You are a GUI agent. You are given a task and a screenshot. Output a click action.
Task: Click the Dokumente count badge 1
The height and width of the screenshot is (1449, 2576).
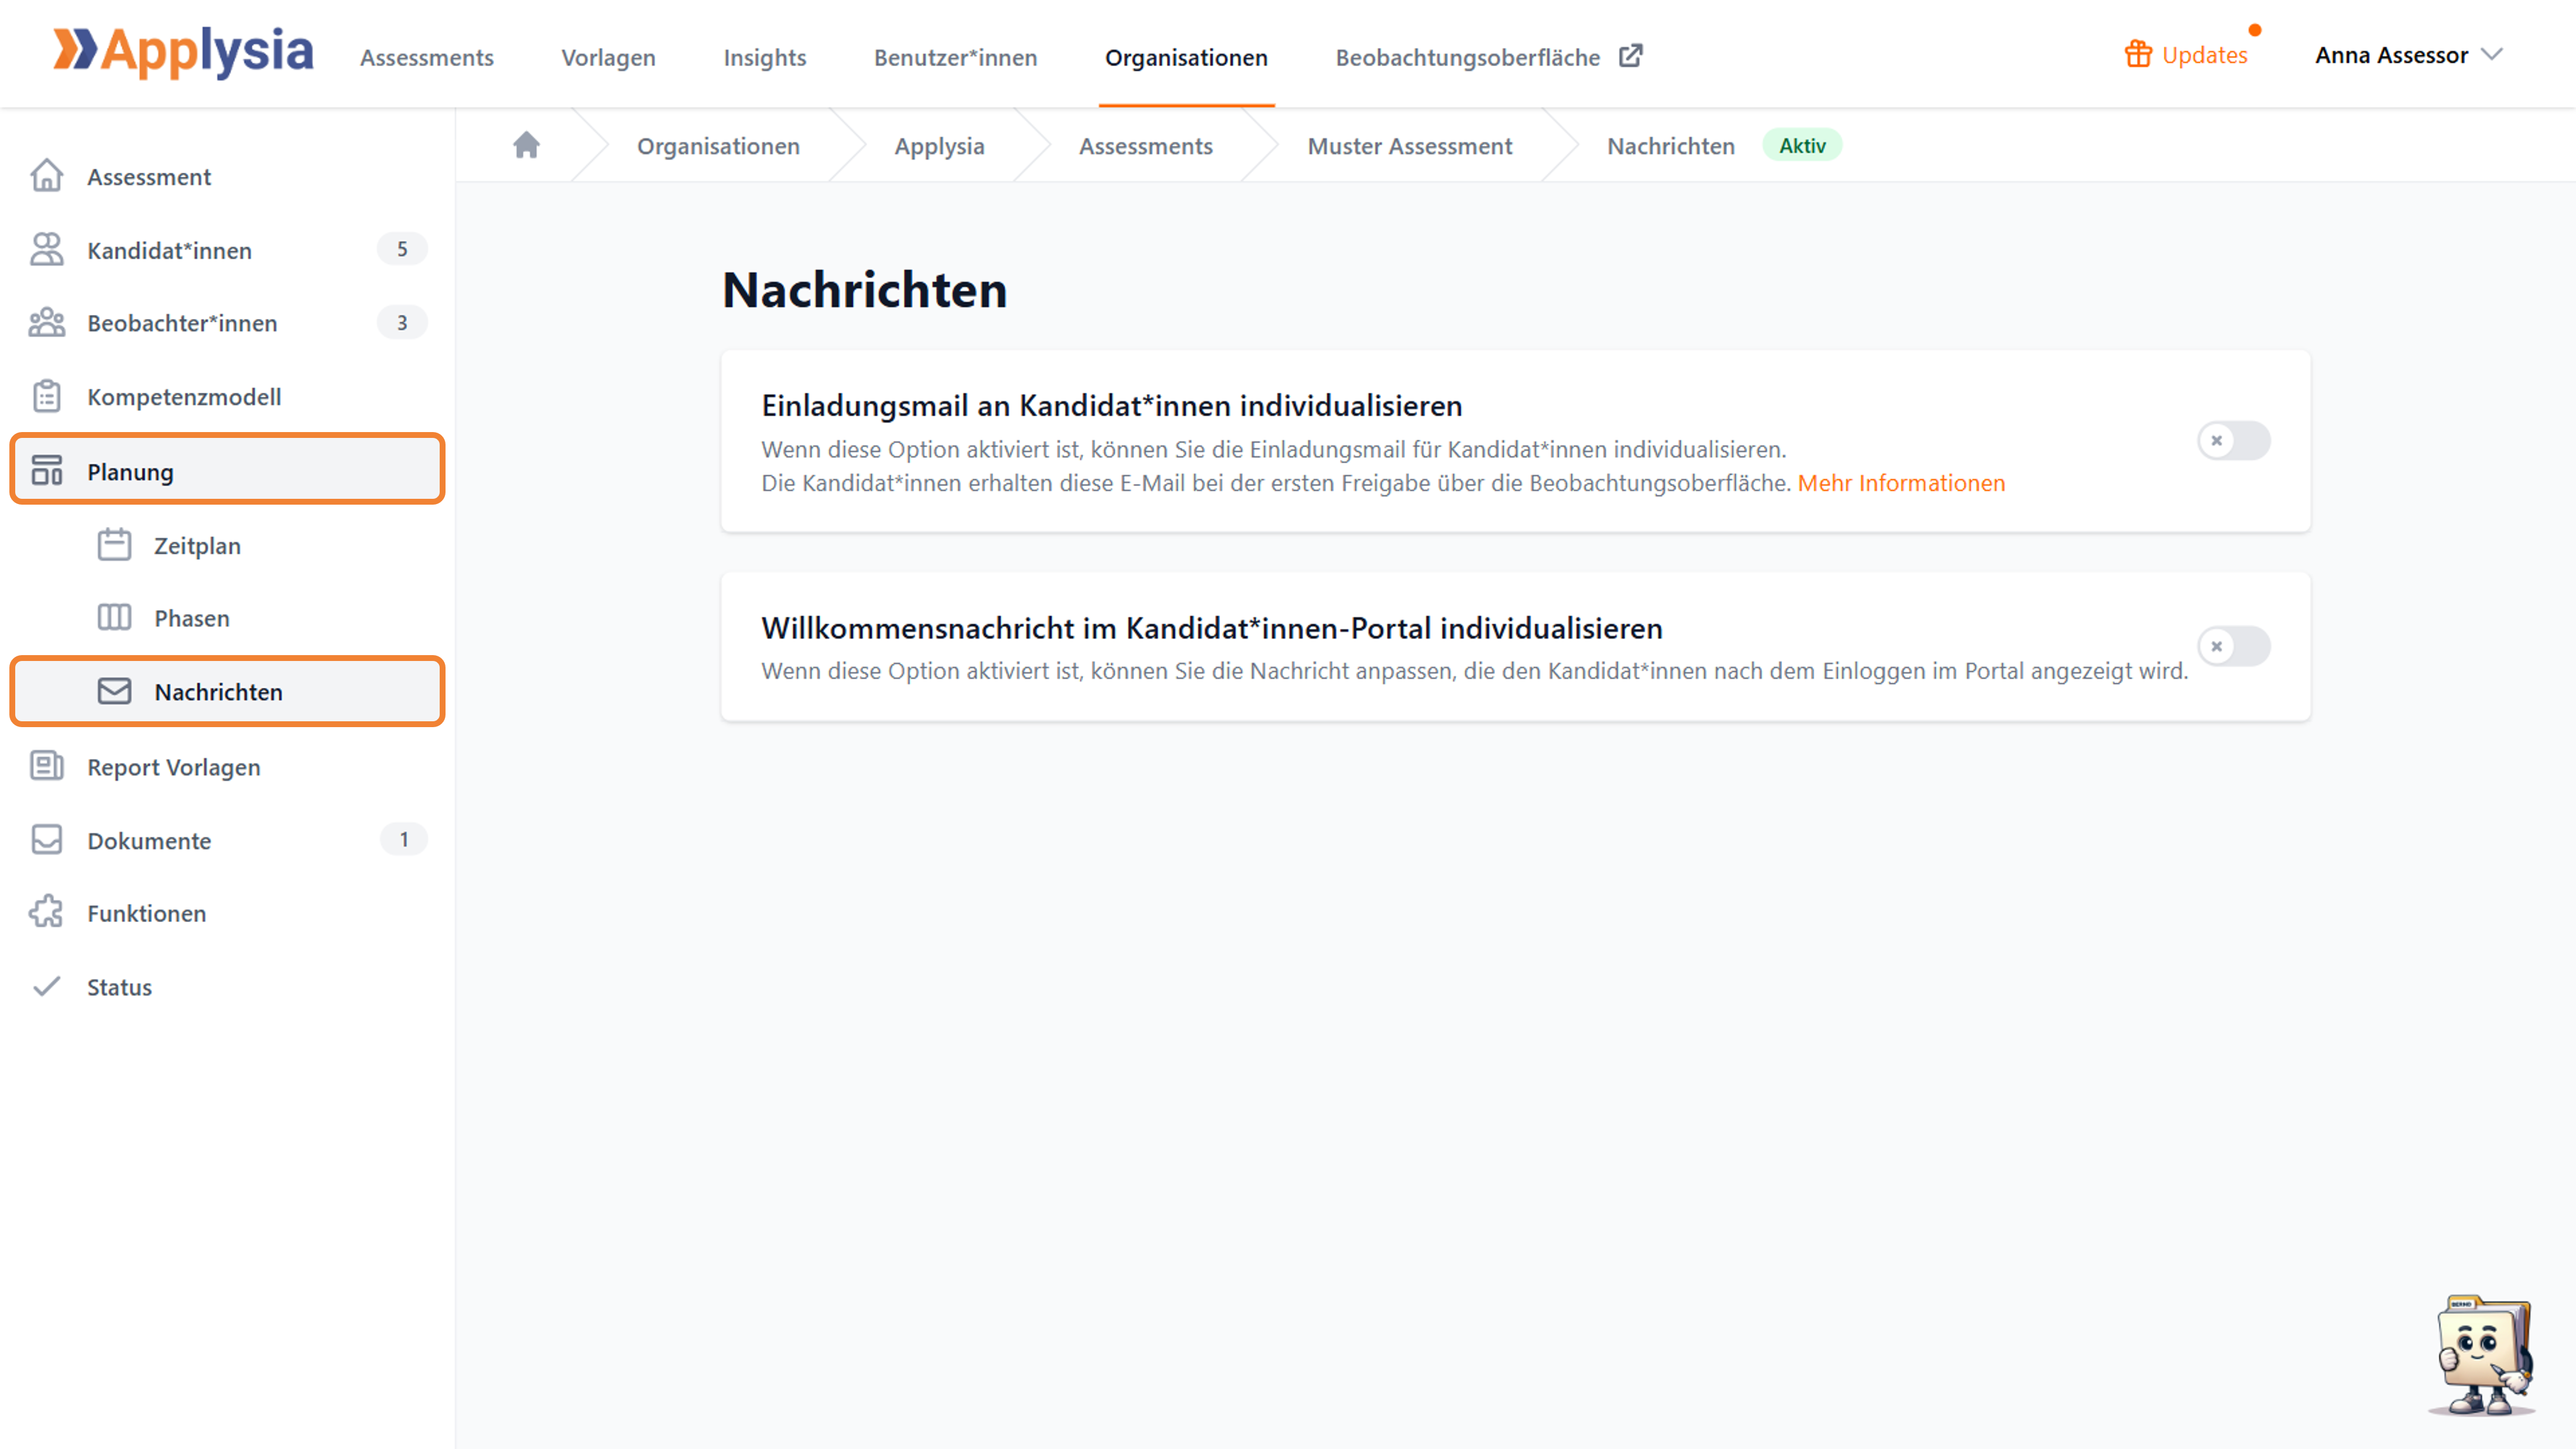coord(404,839)
